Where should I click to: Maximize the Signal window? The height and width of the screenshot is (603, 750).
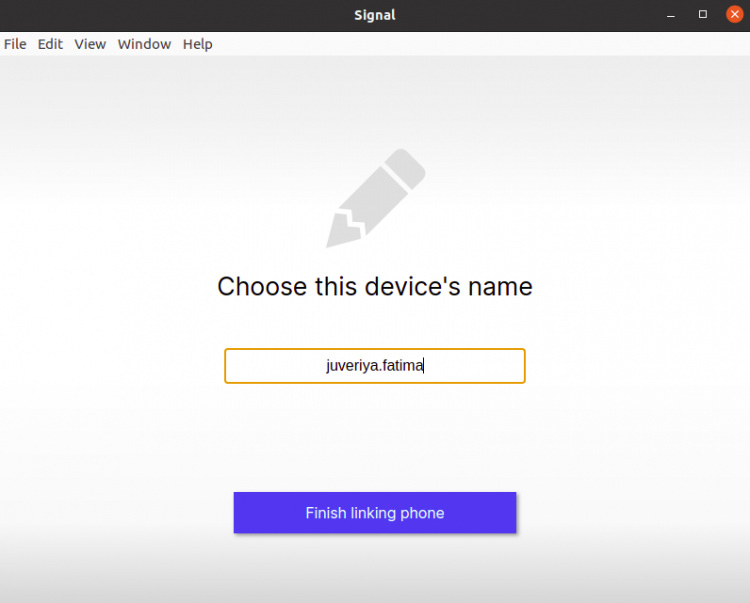click(703, 15)
